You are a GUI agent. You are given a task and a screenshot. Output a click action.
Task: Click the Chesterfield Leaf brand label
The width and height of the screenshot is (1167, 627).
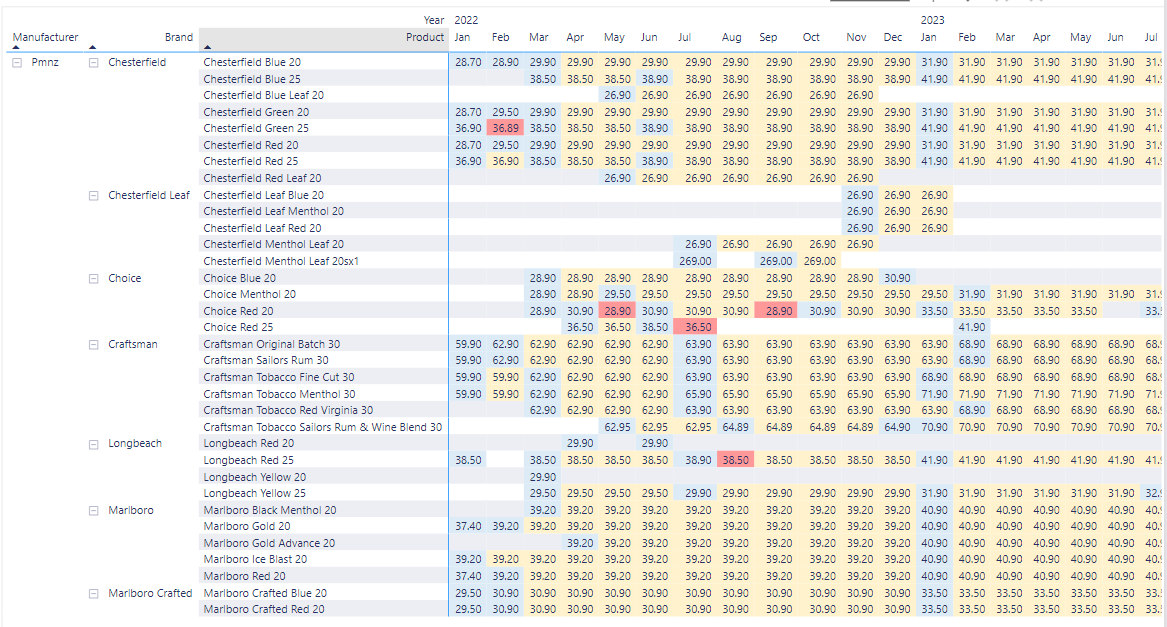pyautogui.click(x=149, y=195)
